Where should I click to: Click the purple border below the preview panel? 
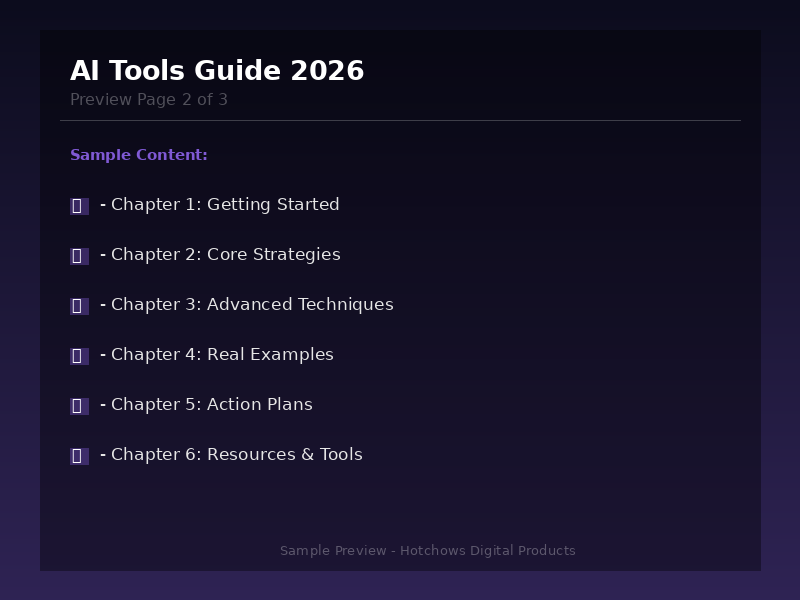[x=400, y=586]
